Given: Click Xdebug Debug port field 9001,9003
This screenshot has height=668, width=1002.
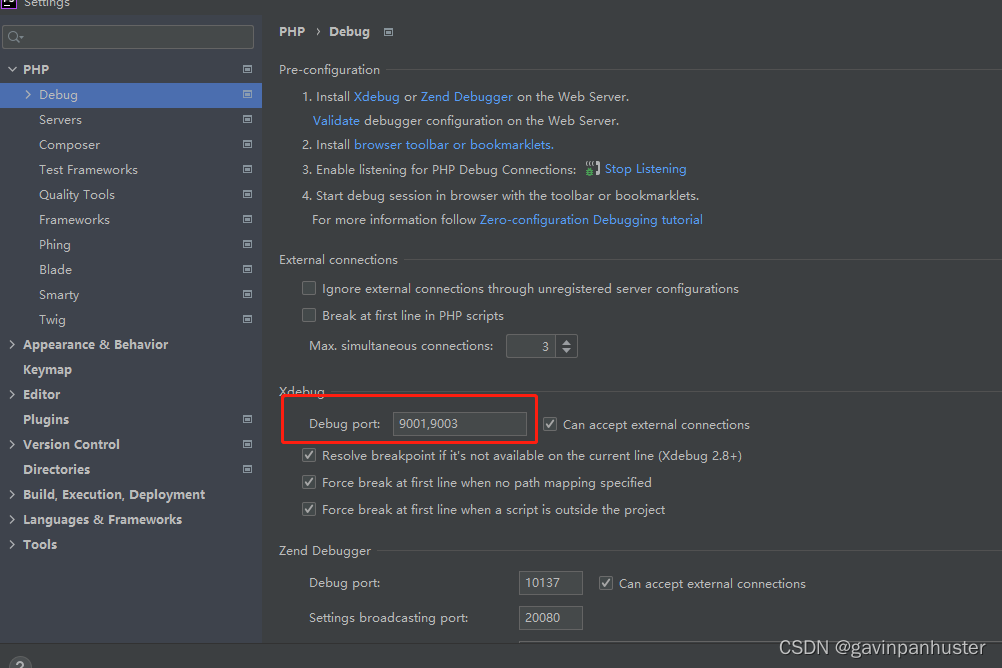Looking at the screenshot, I should tap(459, 424).
